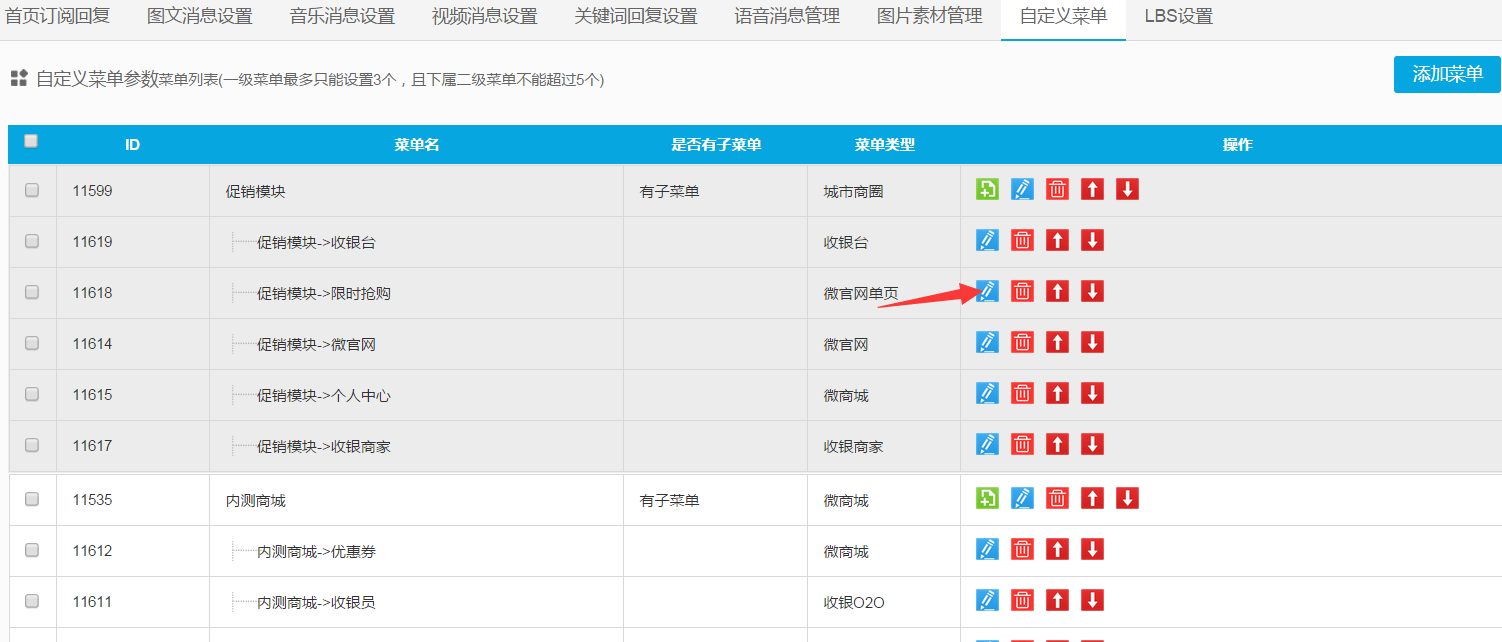Edit the 收银员 submenu row 11611
The width and height of the screenshot is (1502, 642).
pos(987,600)
